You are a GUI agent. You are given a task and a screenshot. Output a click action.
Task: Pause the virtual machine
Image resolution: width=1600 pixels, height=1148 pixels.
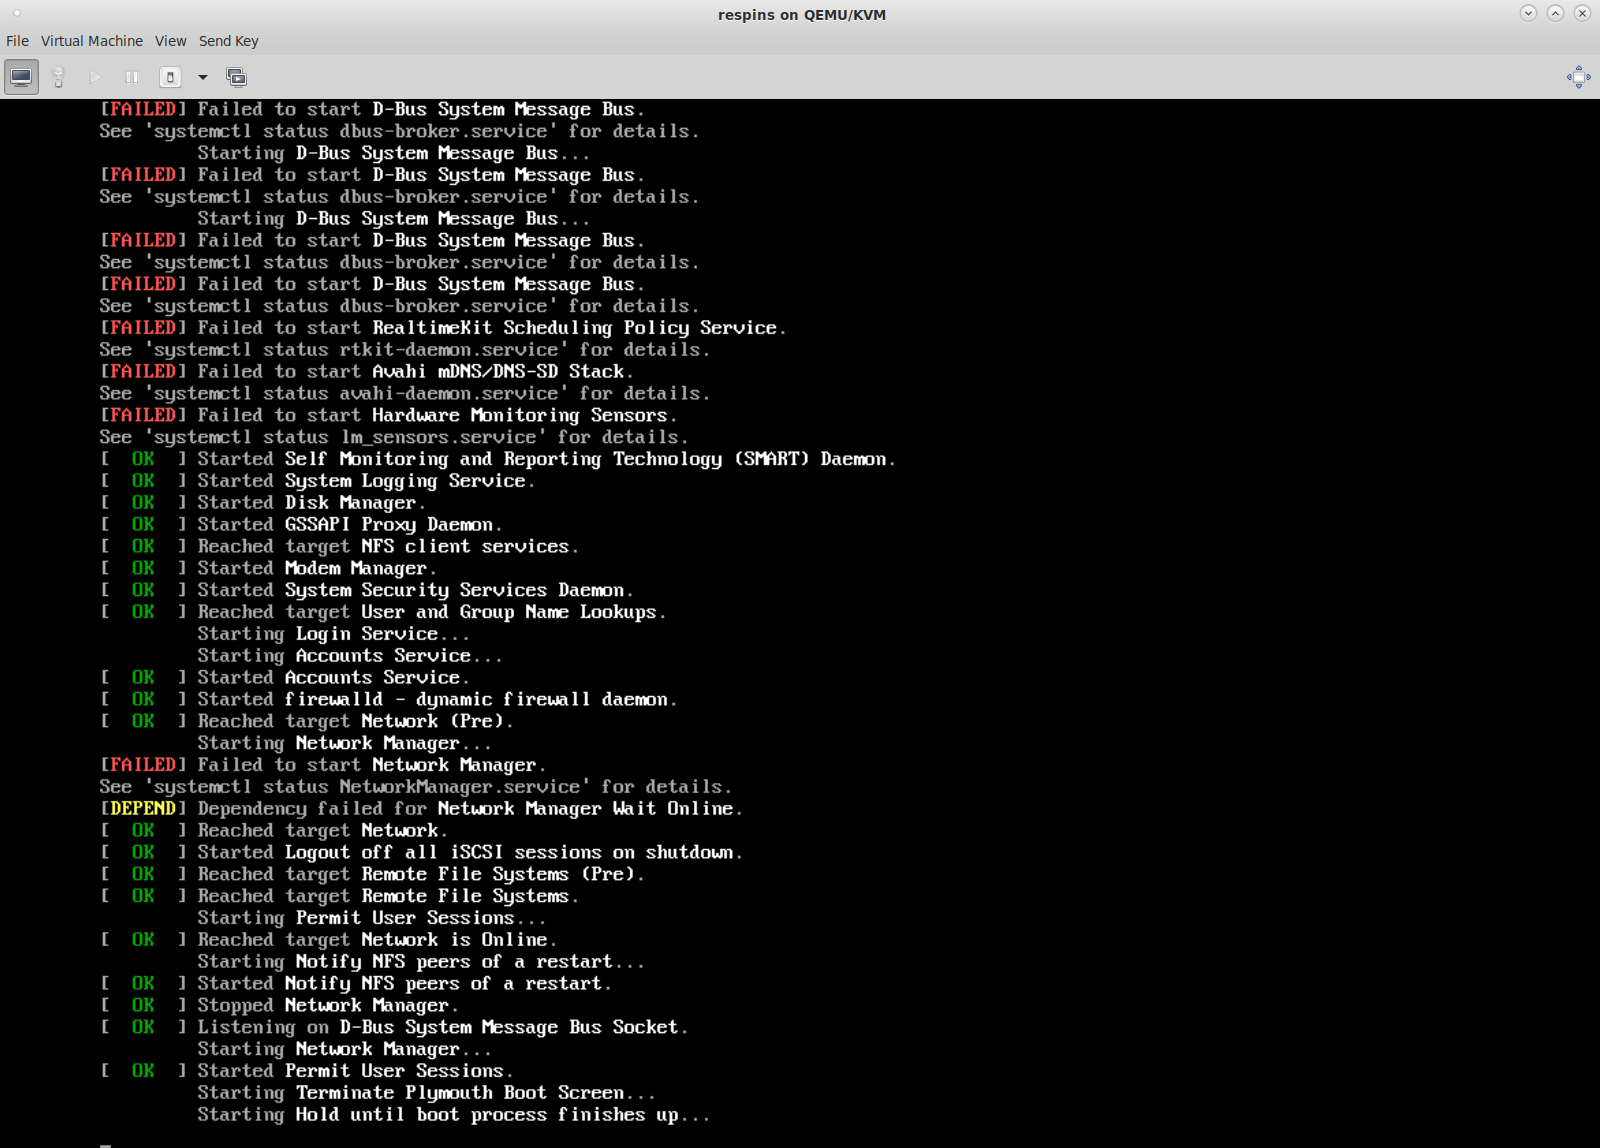tap(132, 77)
